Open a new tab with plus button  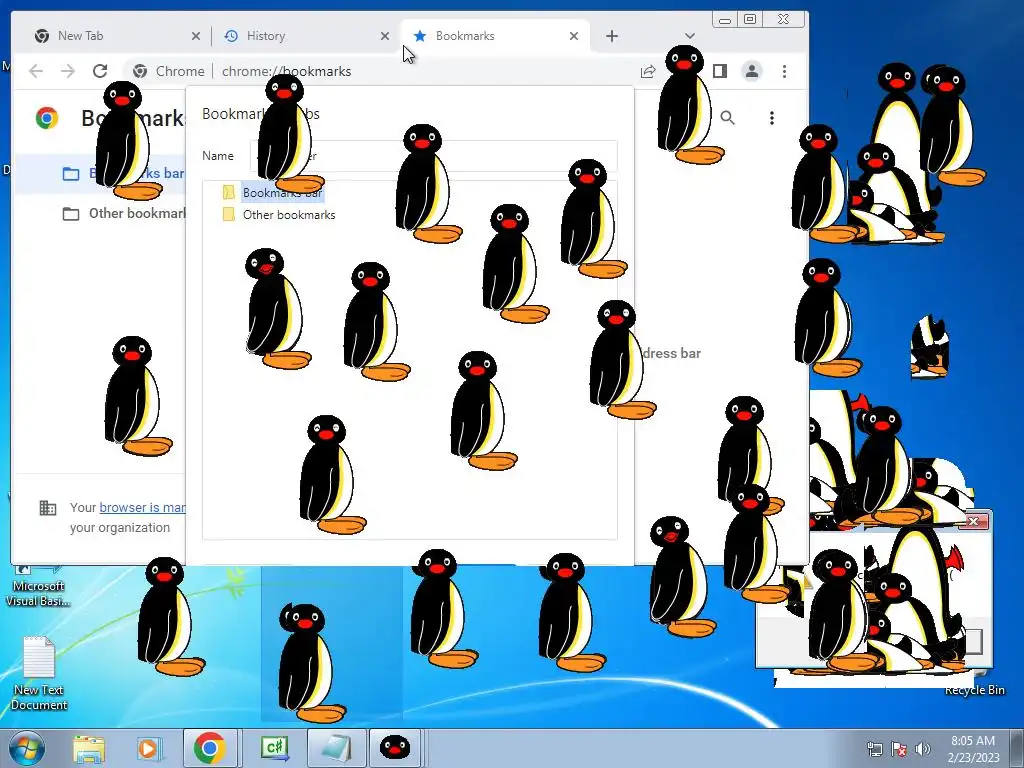tap(611, 37)
